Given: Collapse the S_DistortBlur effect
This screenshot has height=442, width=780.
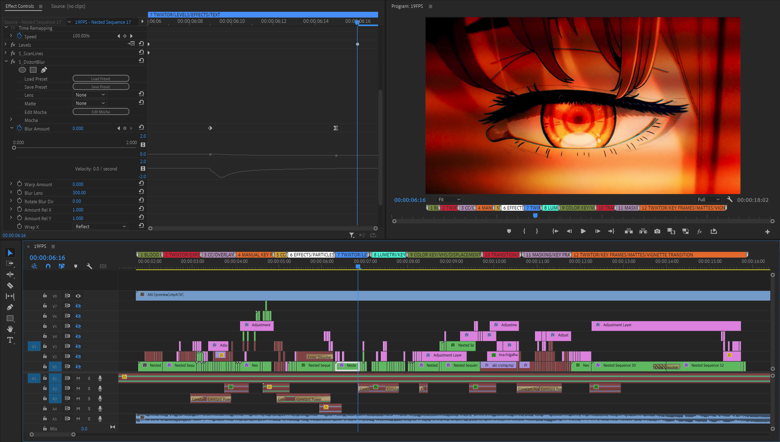Looking at the screenshot, I should click(x=6, y=62).
